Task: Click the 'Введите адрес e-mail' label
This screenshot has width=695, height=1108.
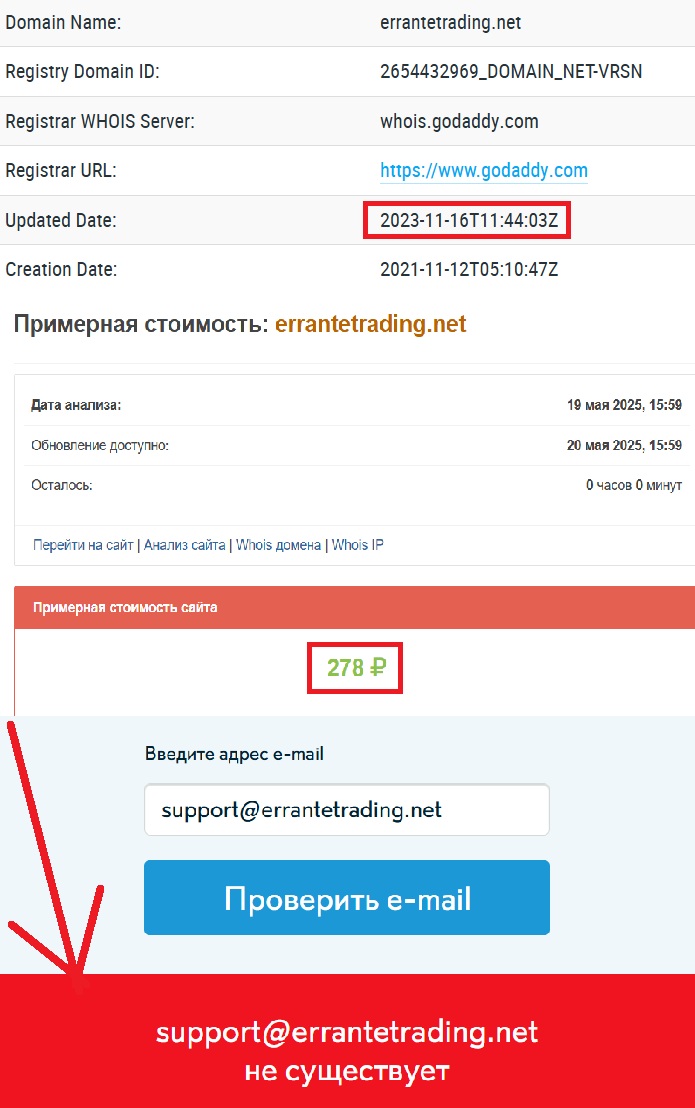Action: coord(234,754)
